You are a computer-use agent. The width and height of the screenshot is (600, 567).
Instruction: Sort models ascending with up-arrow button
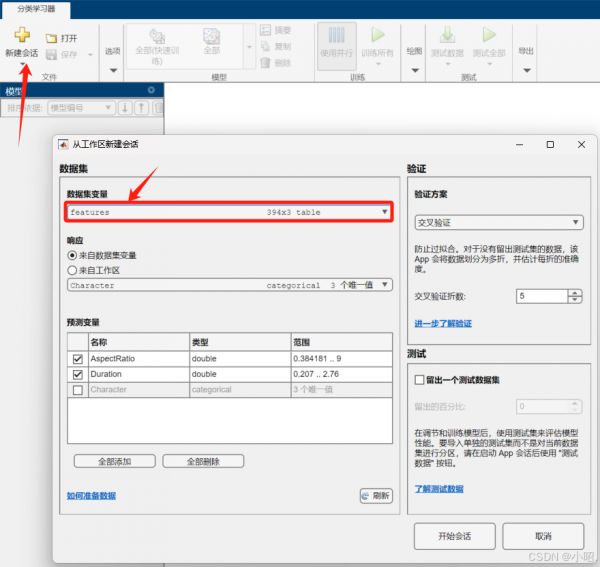pos(141,108)
